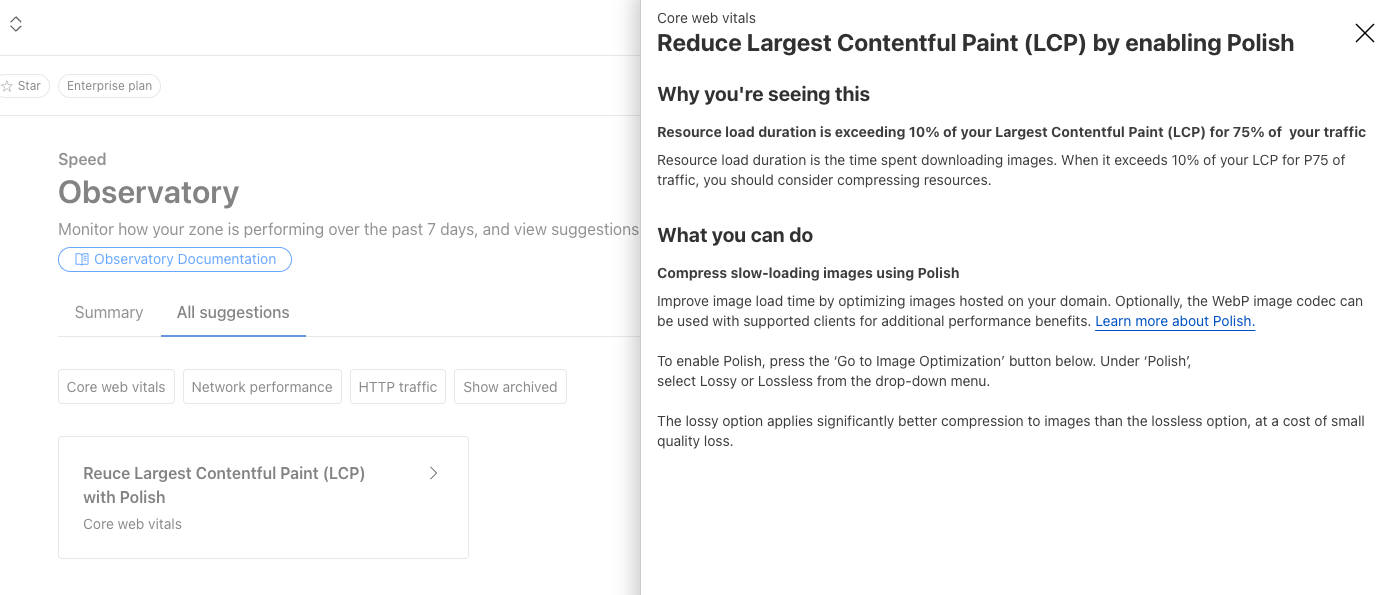Click the Observatory page heading

(x=148, y=192)
